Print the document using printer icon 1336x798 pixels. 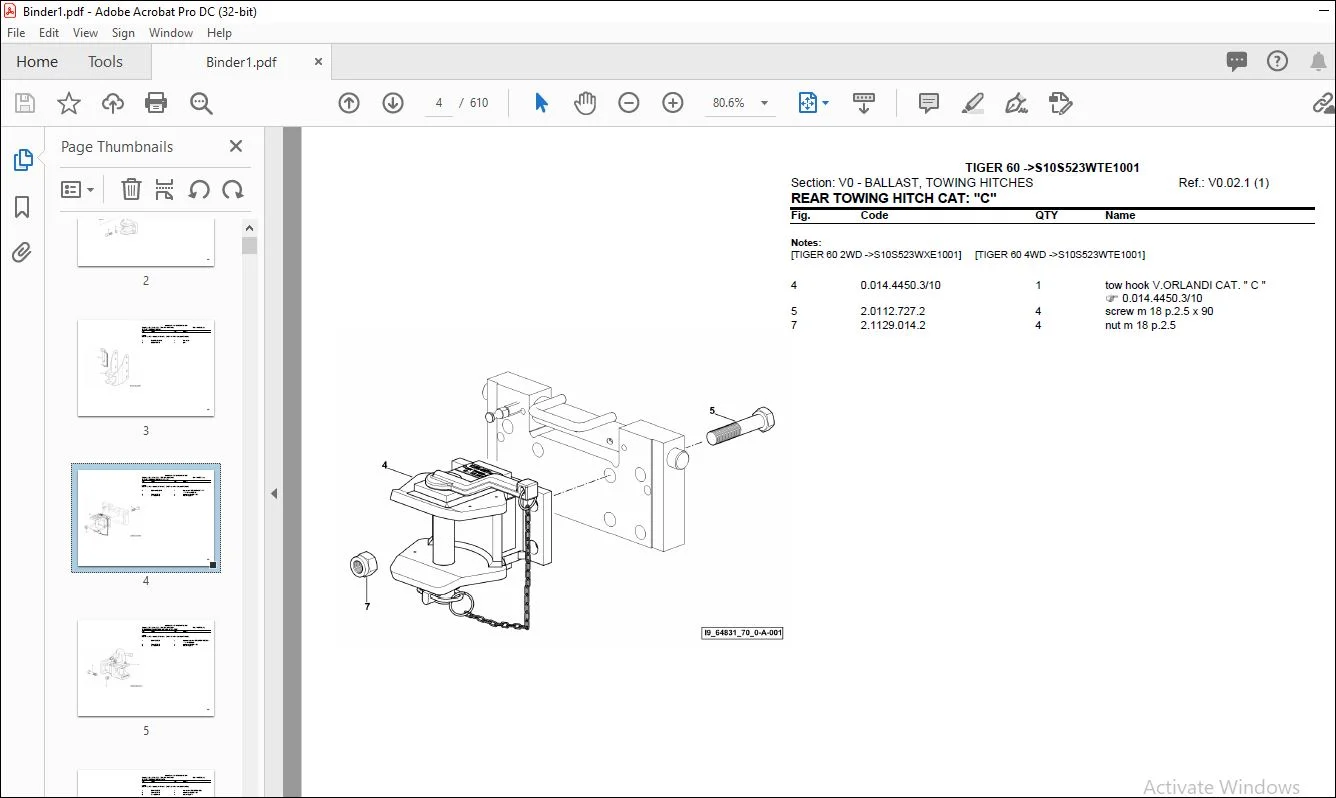click(x=156, y=103)
